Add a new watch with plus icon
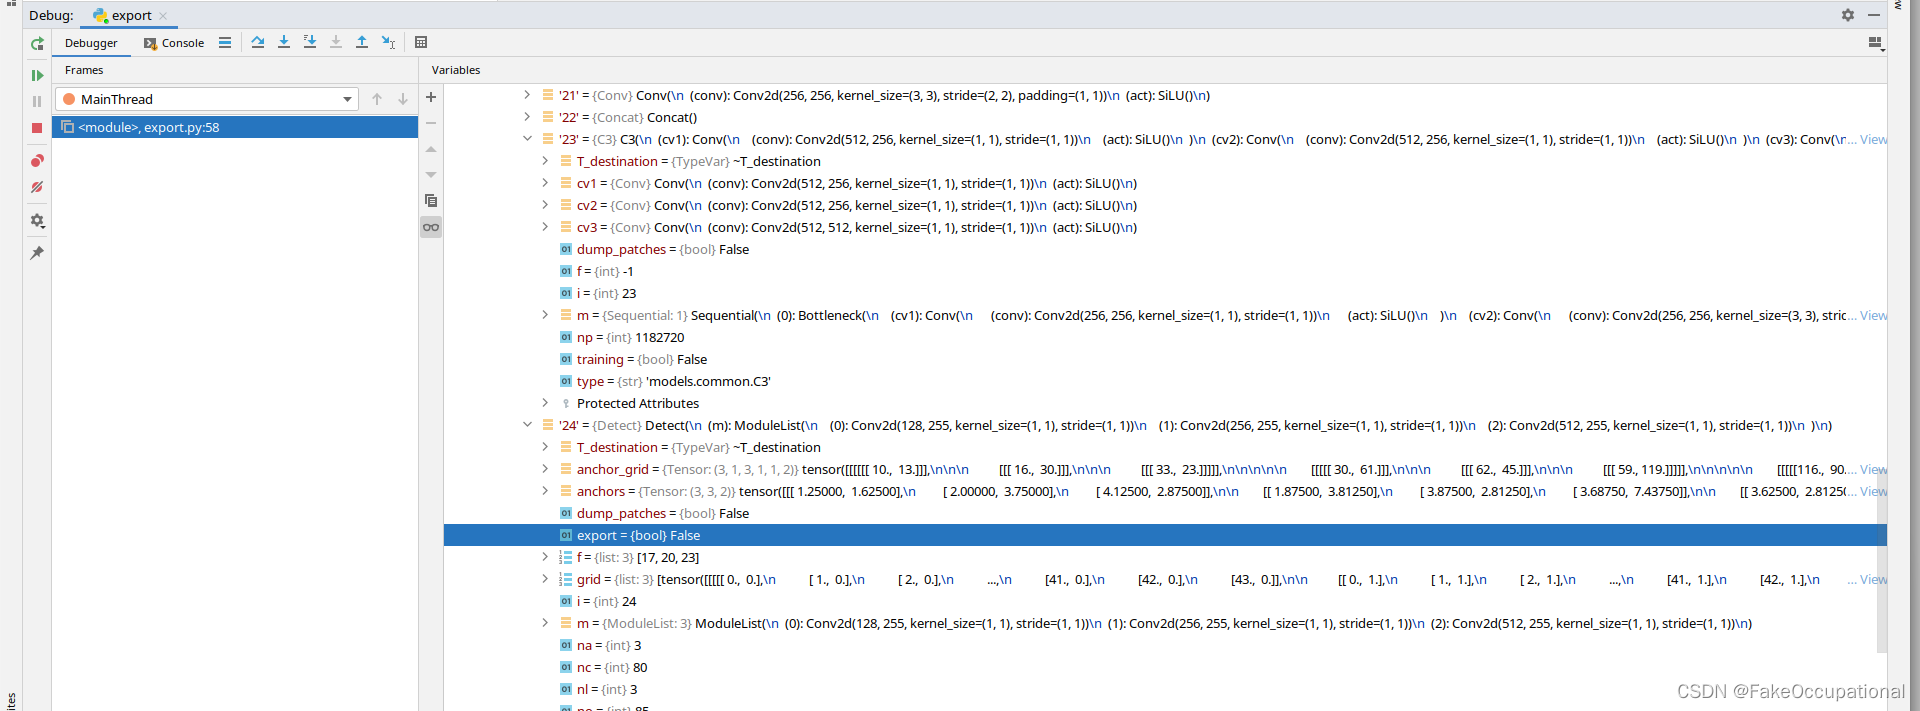 tap(431, 97)
